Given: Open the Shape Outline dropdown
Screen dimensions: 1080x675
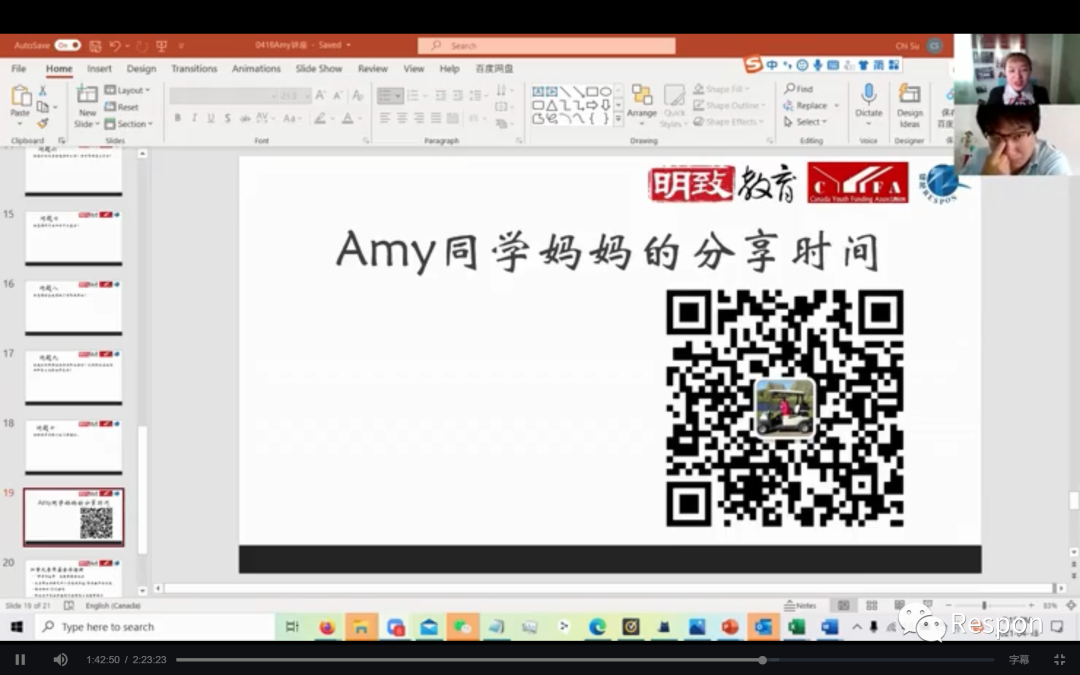Looking at the screenshot, I should 729,105.
